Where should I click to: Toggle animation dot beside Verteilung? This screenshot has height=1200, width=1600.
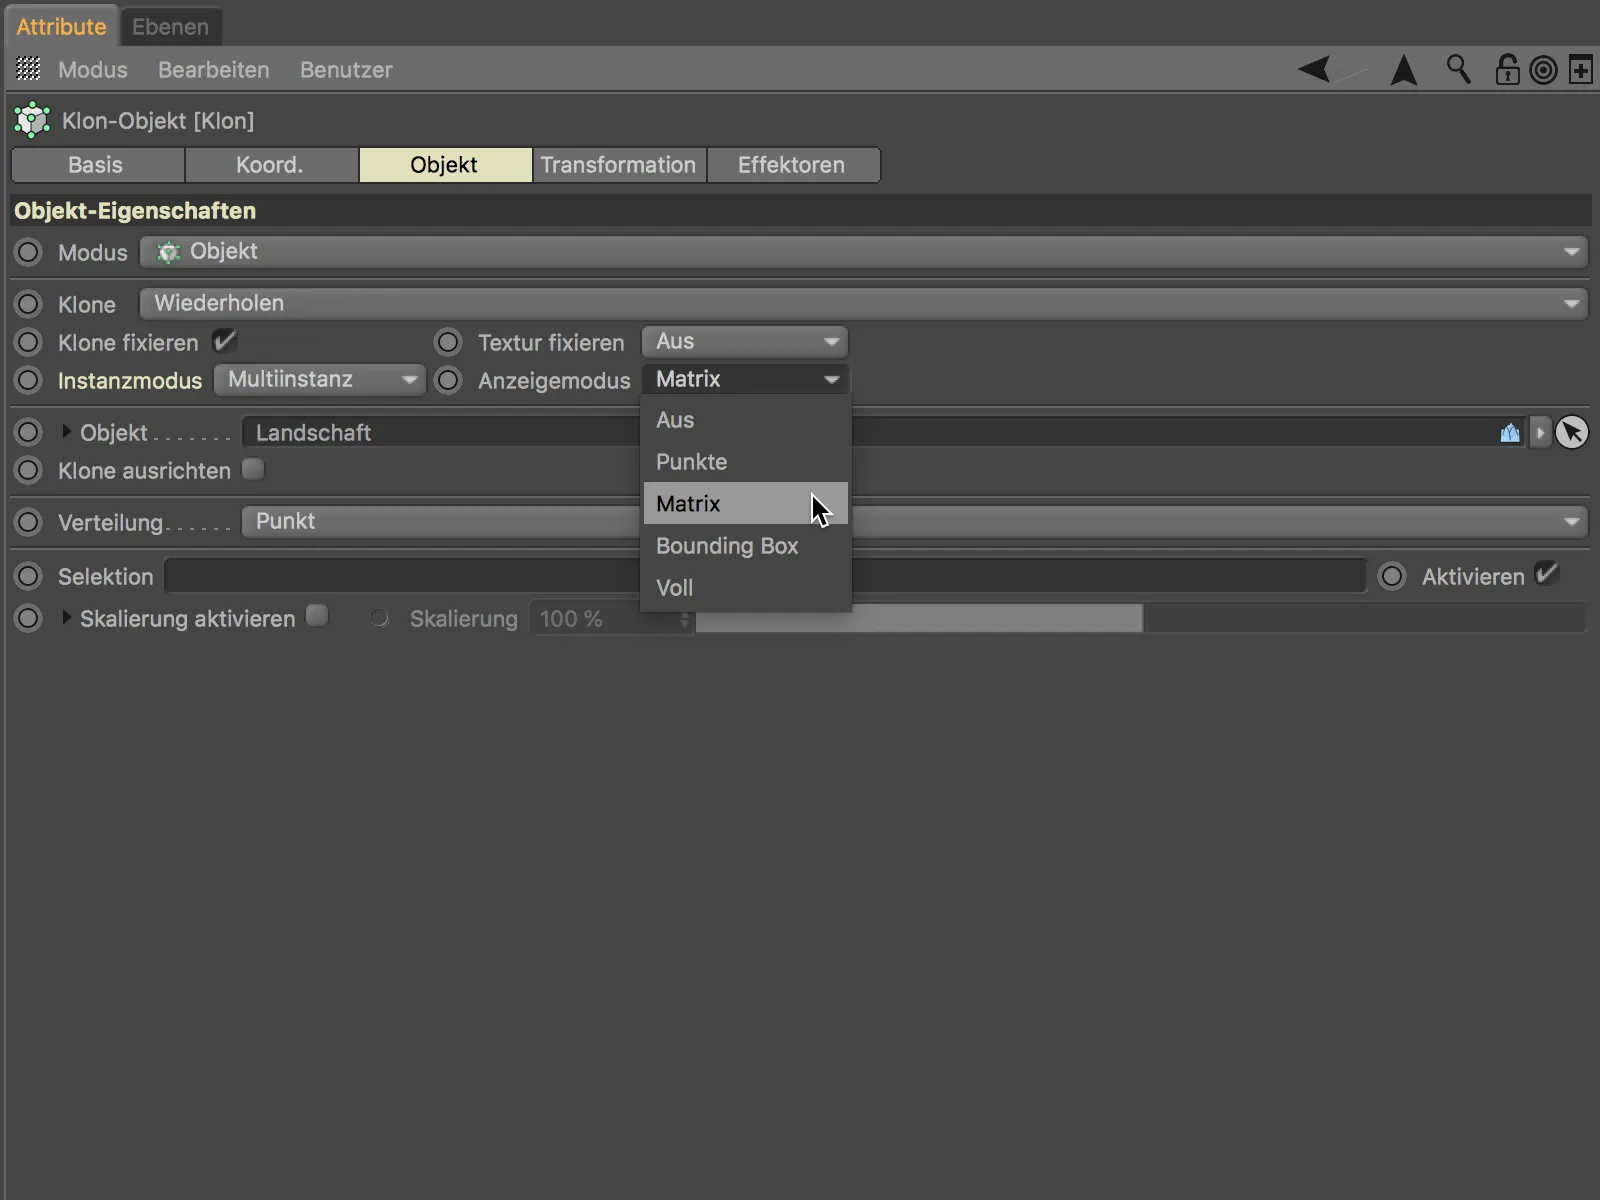(x=28, y=522)
